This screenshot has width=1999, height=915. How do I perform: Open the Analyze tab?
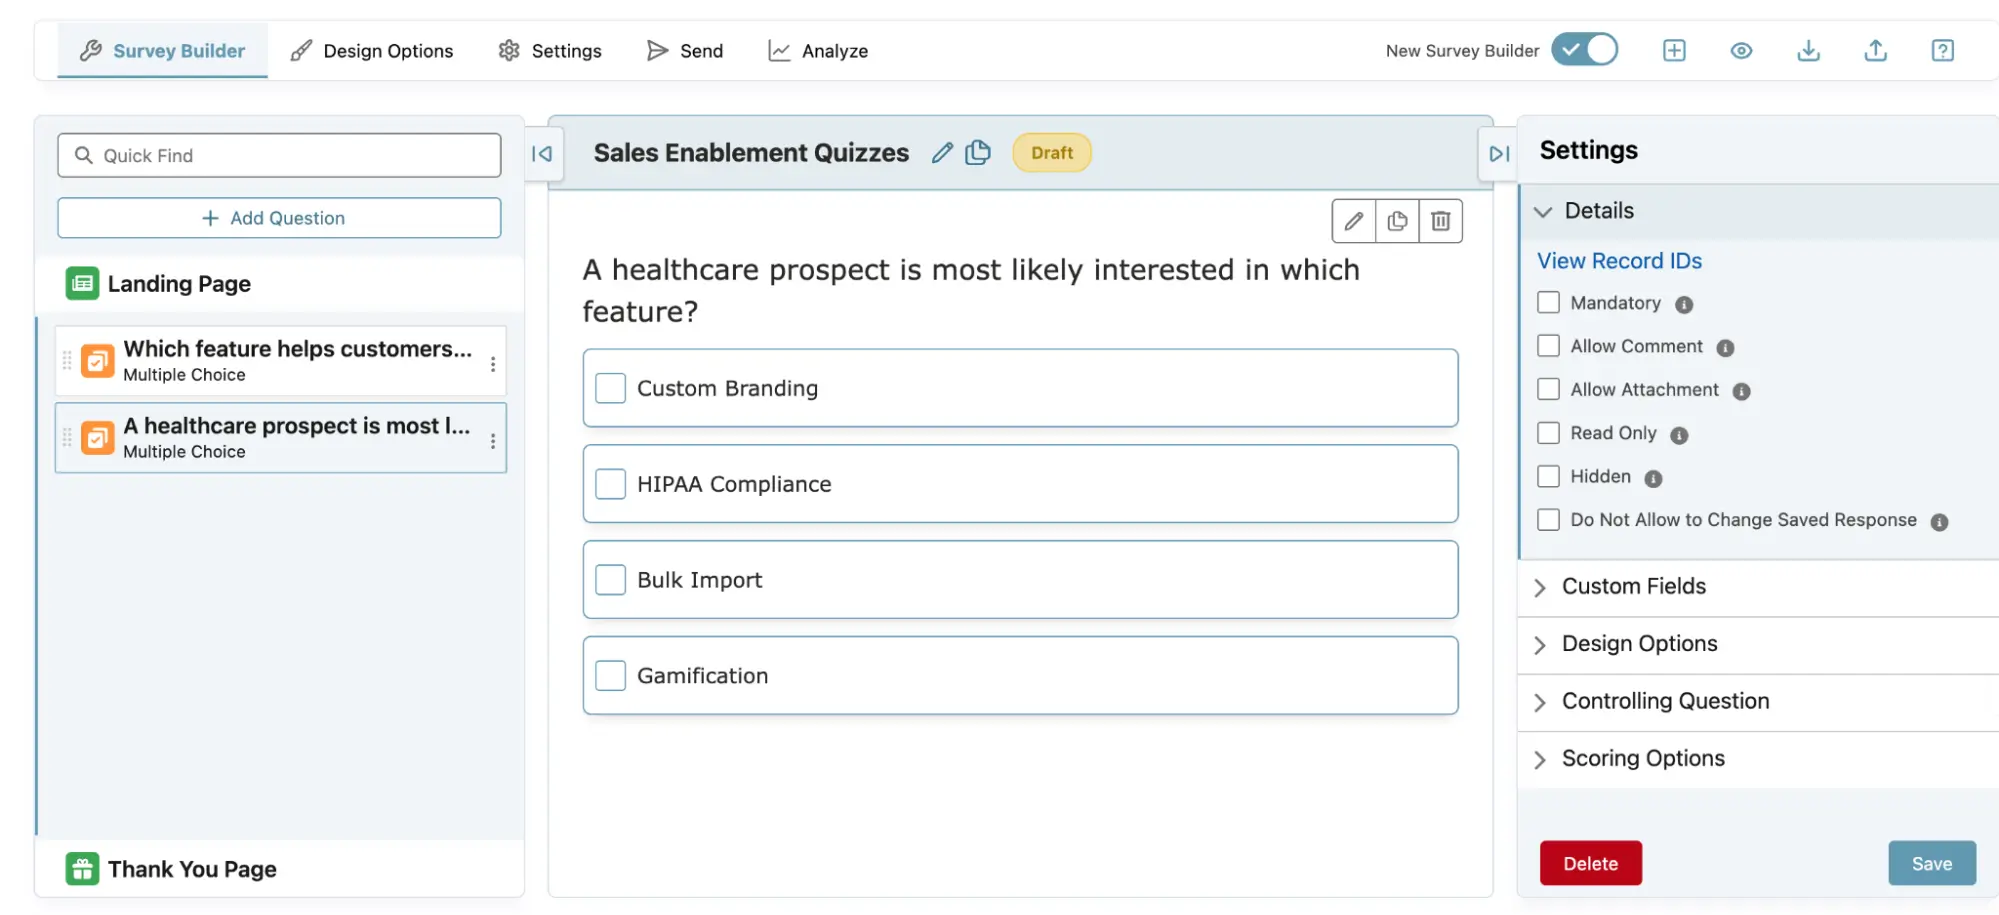[818, 51]
